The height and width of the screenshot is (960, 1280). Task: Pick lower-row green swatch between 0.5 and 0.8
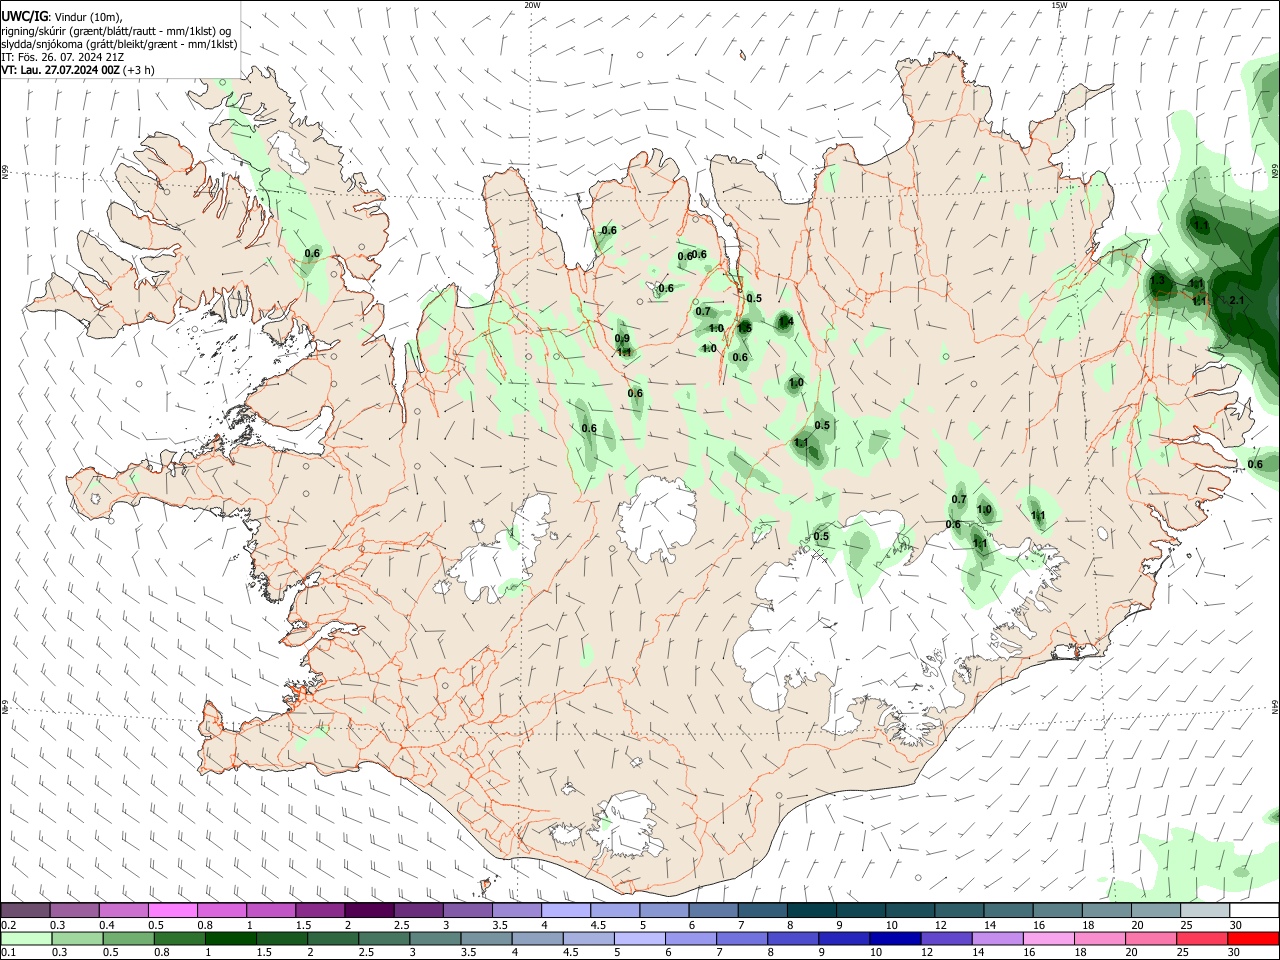[x=128, y=938]
